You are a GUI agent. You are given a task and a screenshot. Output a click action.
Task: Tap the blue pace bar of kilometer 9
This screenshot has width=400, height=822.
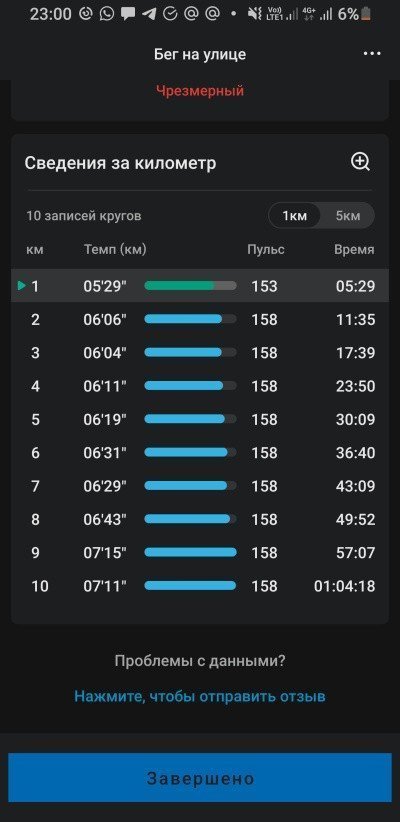tap(190, 553)
